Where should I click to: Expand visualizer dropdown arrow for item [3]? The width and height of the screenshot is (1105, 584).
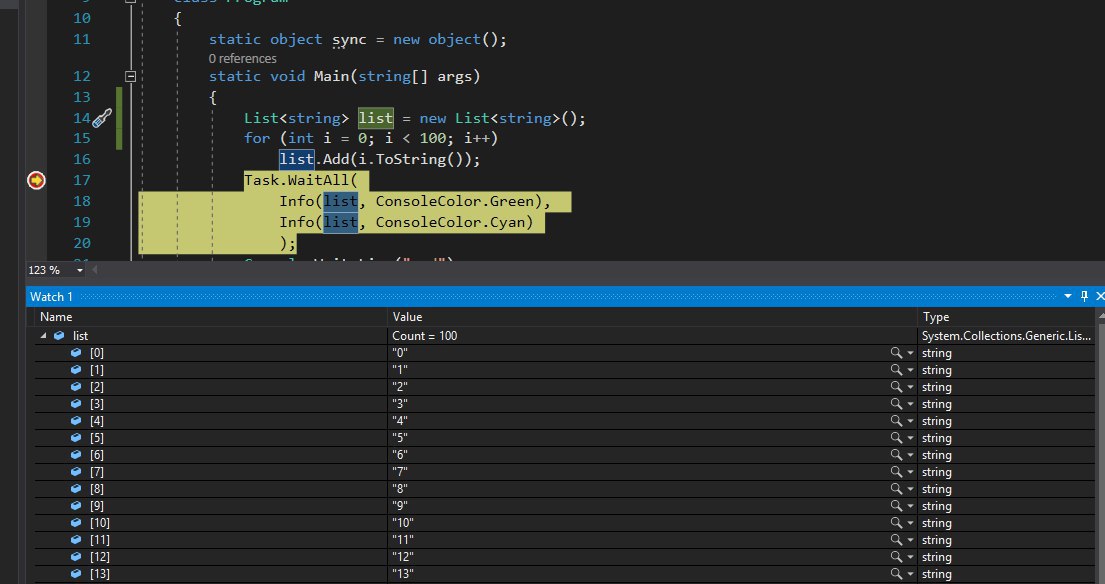pyautogui.click(x=910, y=404)
